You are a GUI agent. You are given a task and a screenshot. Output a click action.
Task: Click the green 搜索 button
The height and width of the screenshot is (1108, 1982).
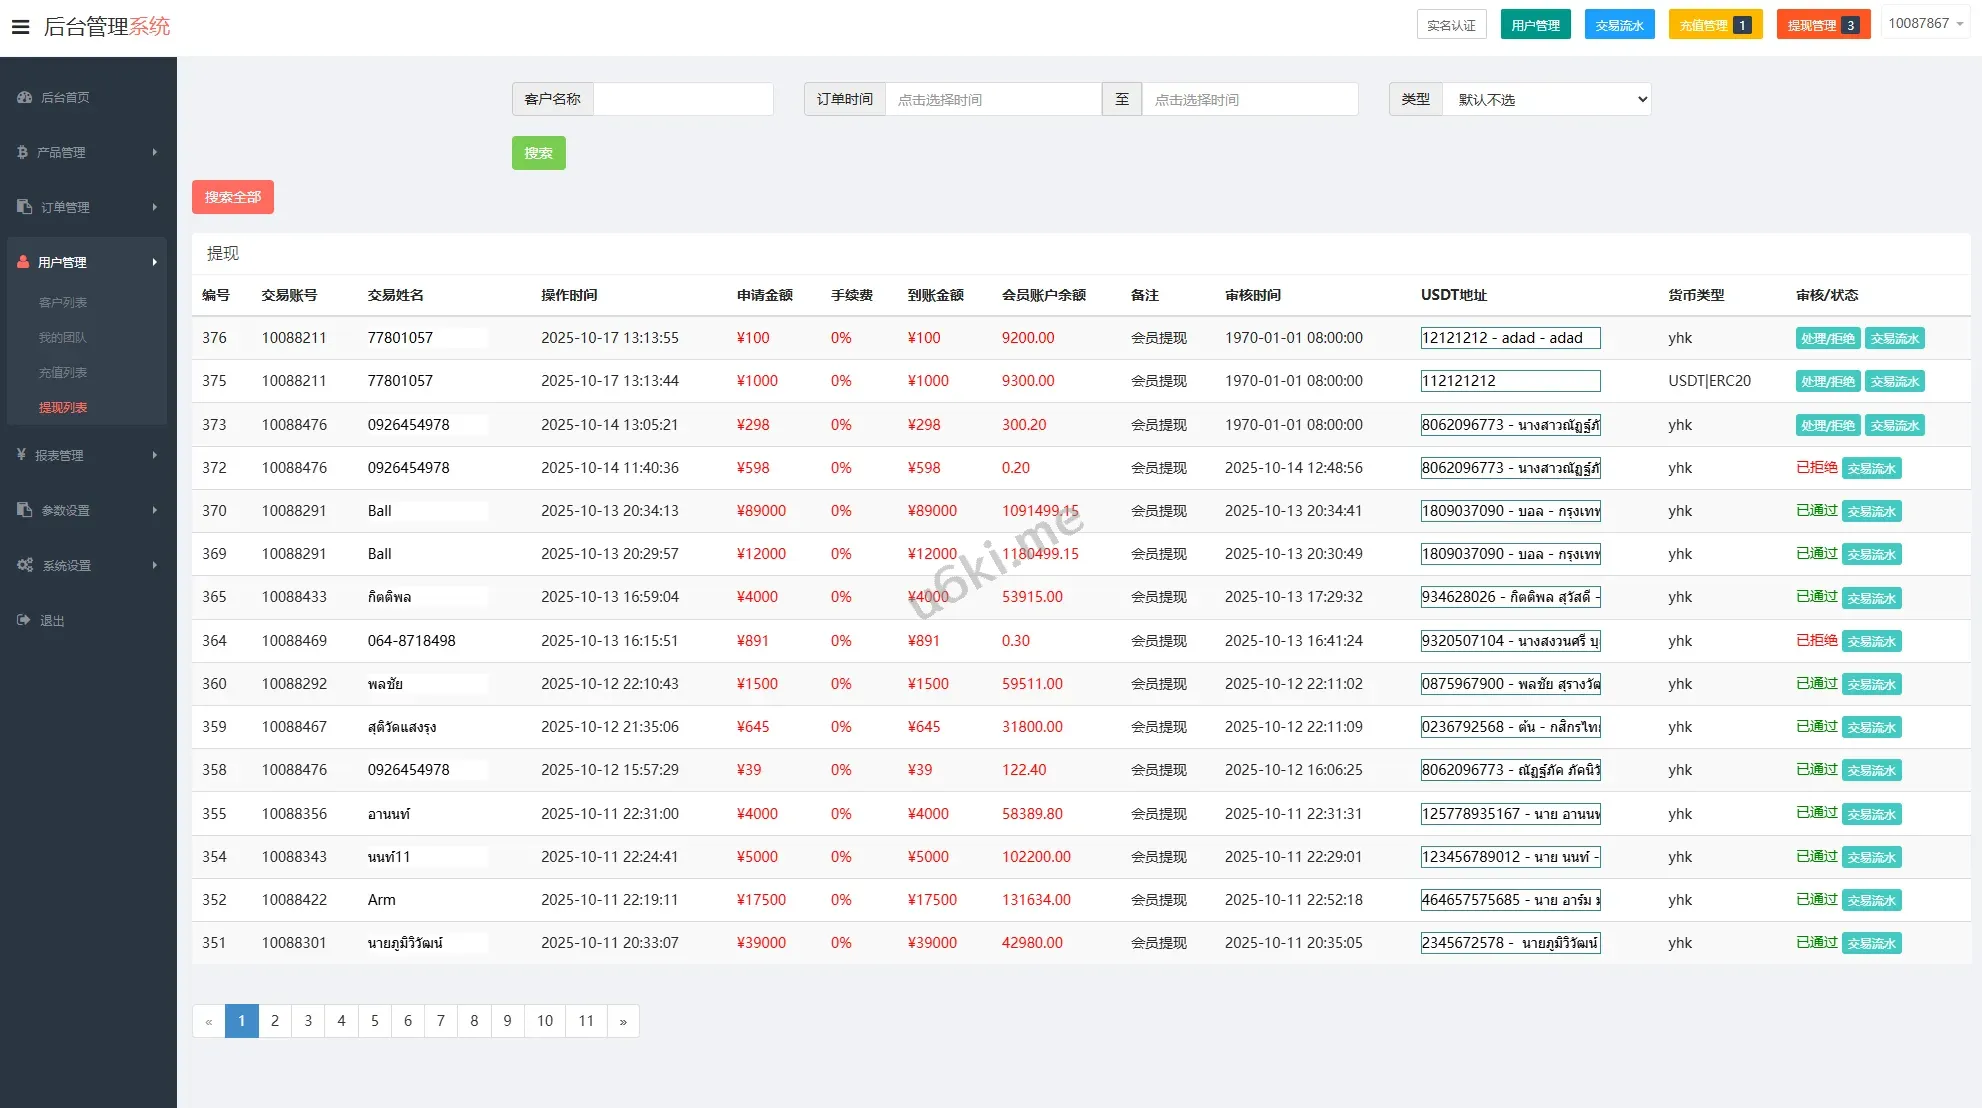[x=538, y=153]
